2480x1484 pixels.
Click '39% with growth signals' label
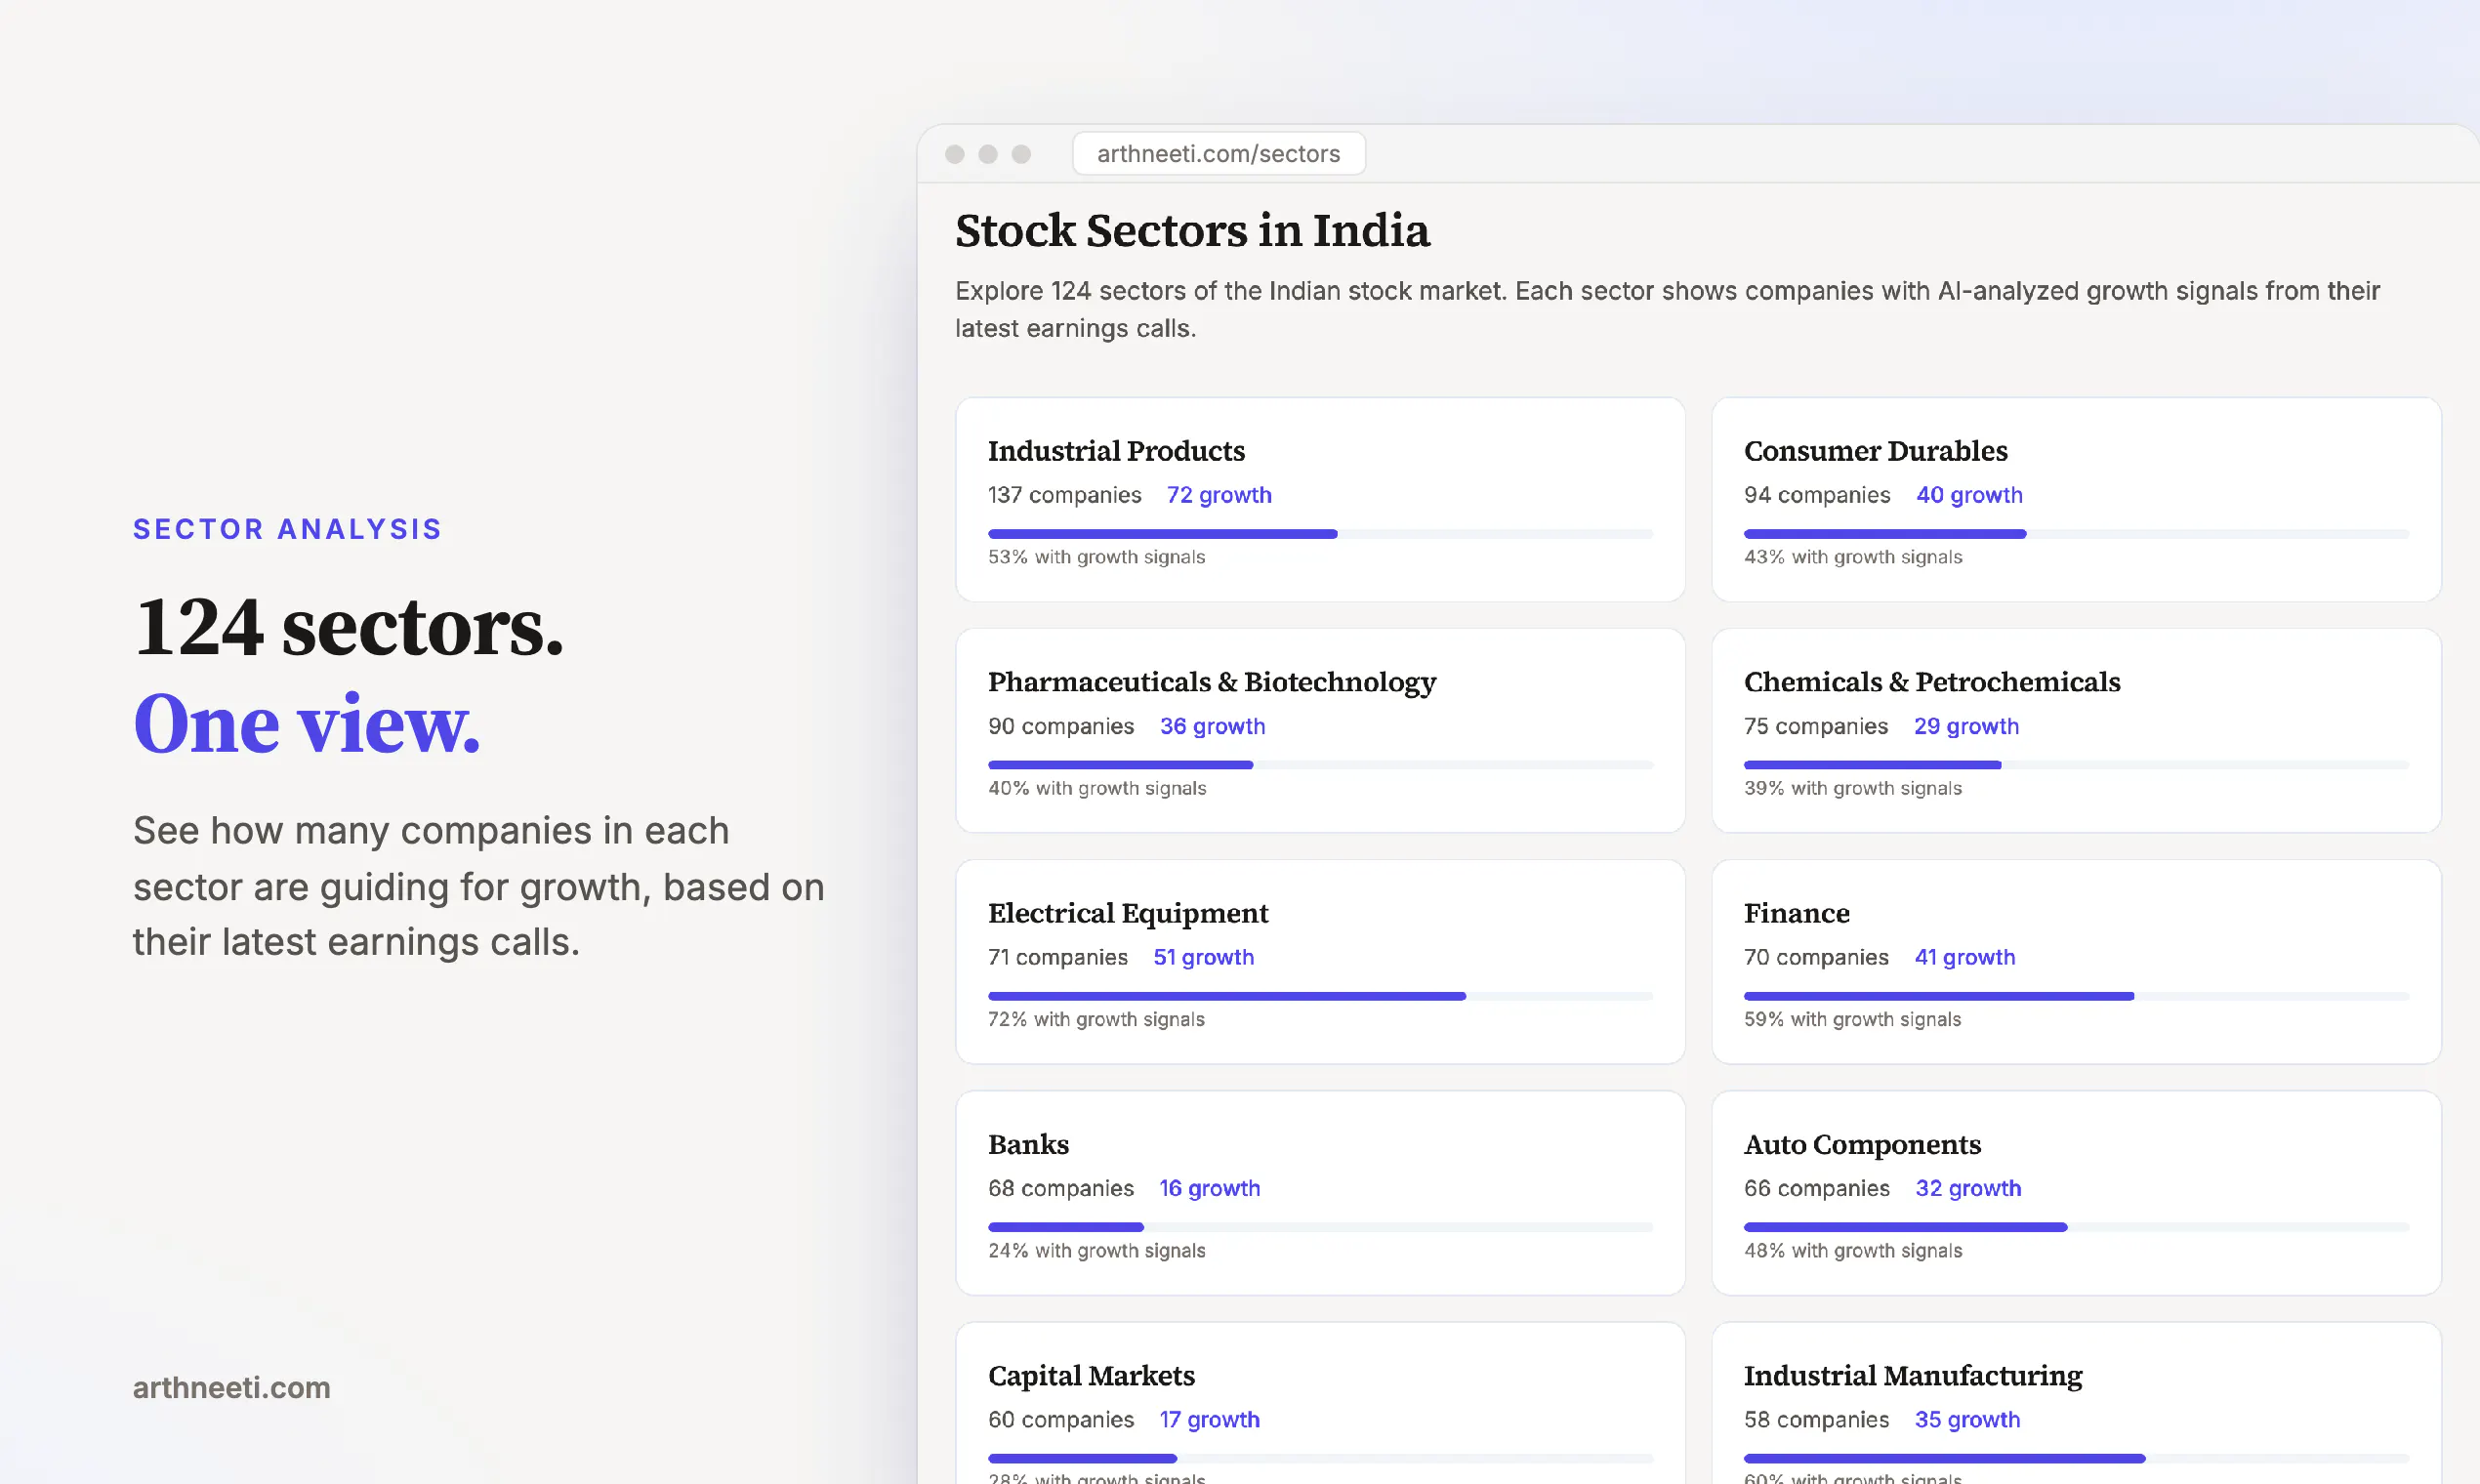[x=1853, y=788]
